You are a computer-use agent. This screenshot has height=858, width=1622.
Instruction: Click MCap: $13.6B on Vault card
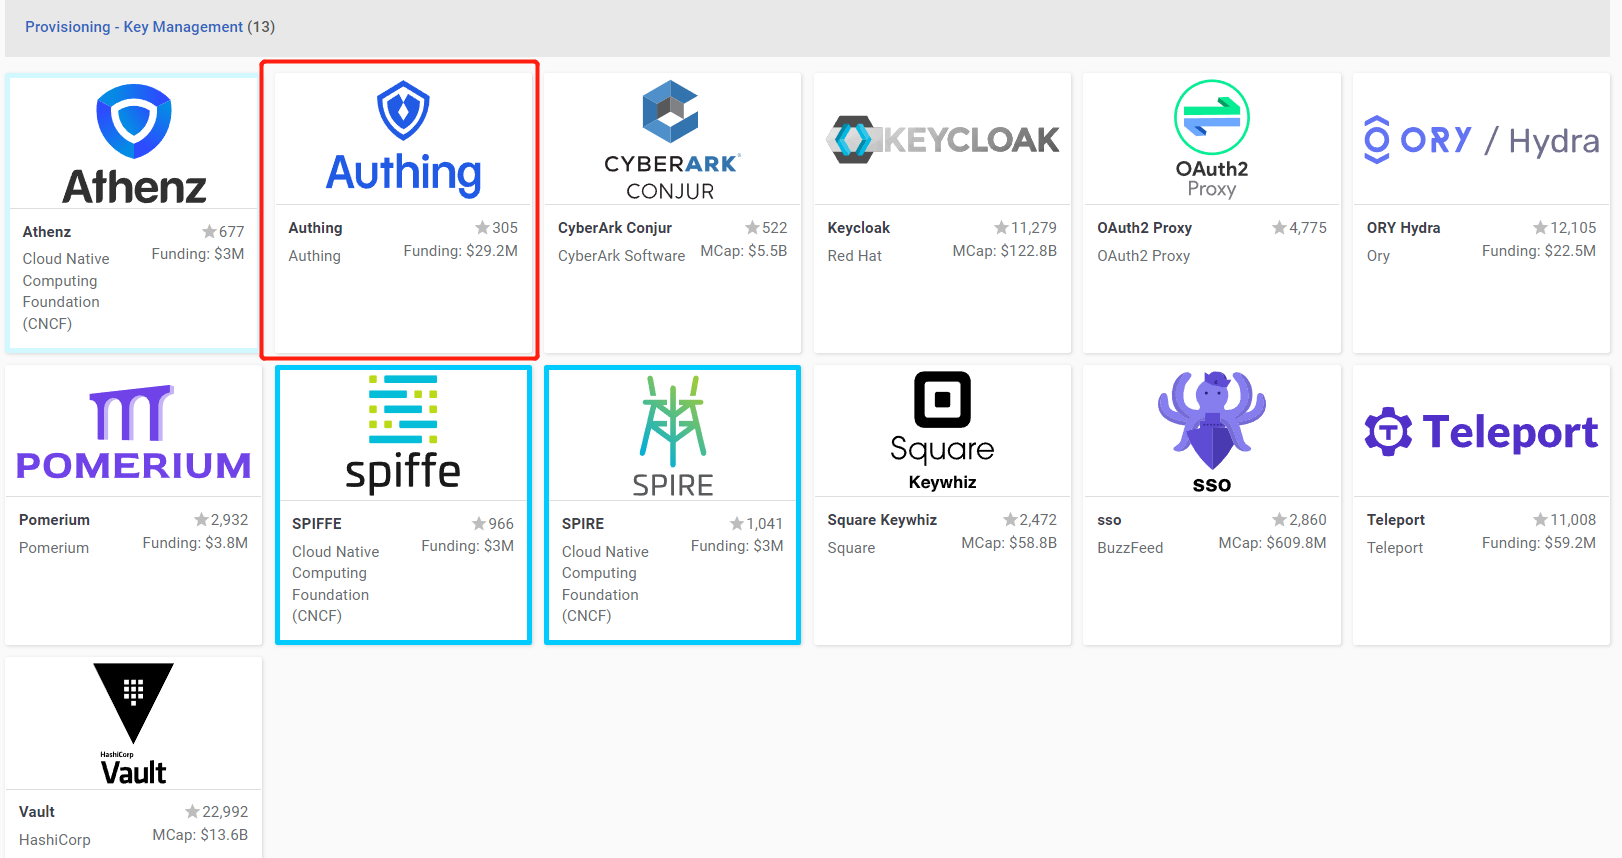click(x=200, y=835)
